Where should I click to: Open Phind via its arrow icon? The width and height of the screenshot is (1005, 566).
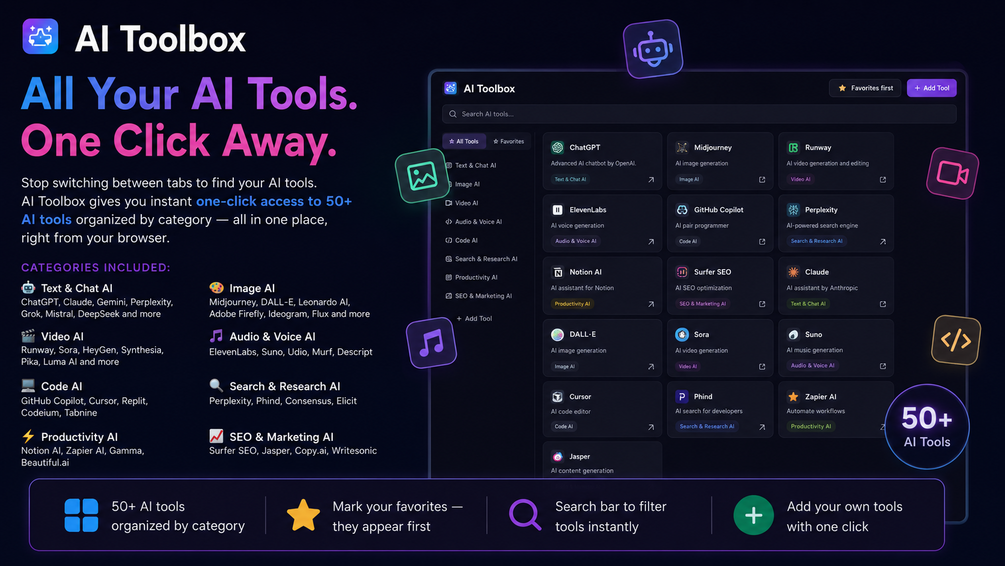pos(762,427)
